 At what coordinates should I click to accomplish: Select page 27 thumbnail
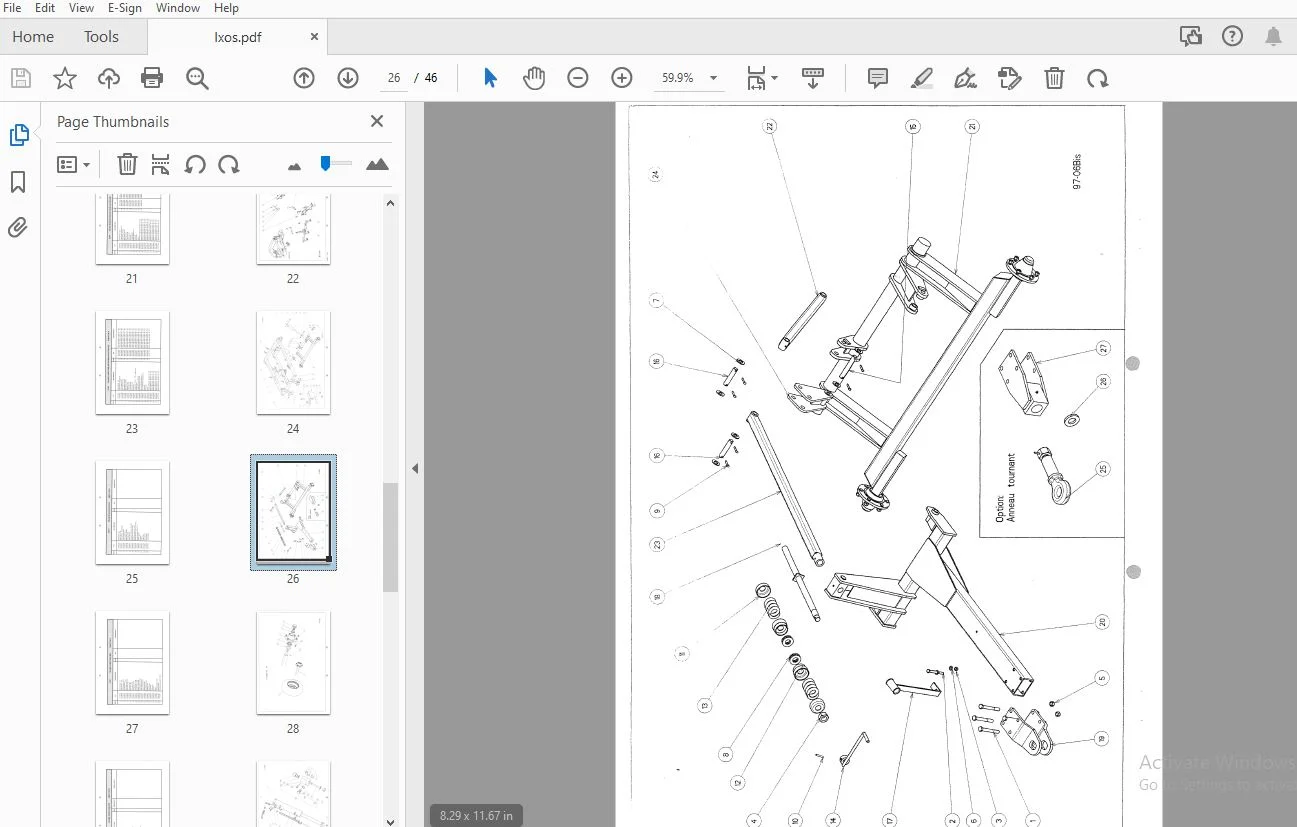[x=132, y=662]
